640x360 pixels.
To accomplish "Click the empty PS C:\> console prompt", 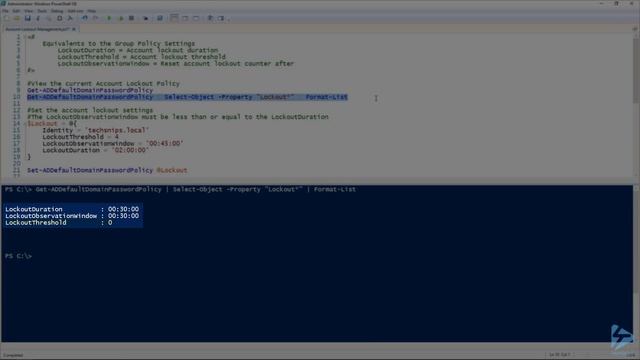I will tap(18, 256).
